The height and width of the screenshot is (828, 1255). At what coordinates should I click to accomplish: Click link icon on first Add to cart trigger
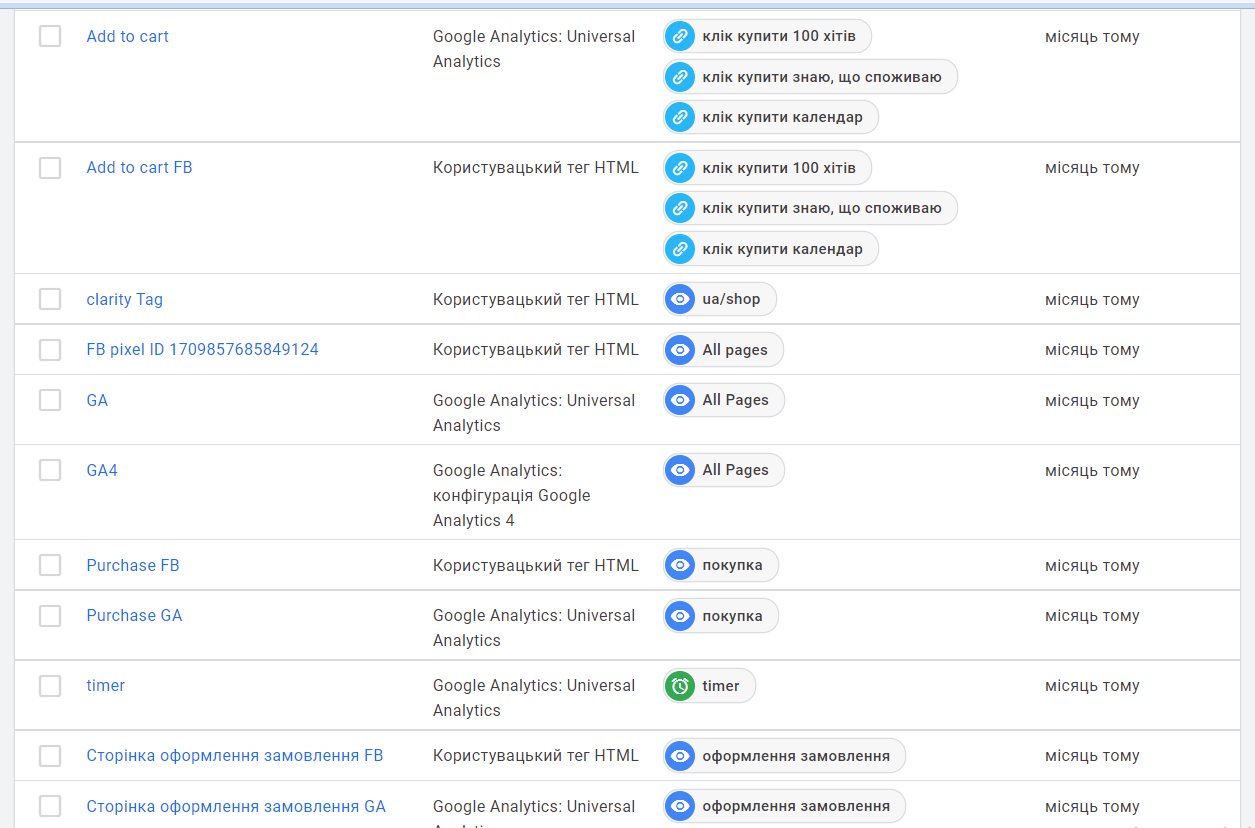pos(680,37)
